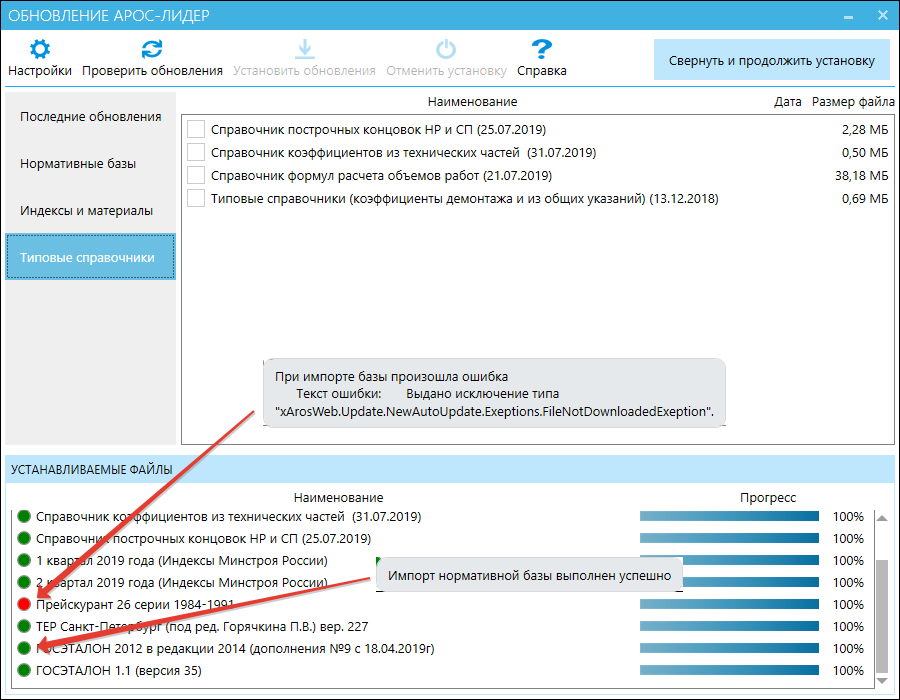900x700 pixels.
Task: Click Прогресс column header
Action: pos(768,497)
